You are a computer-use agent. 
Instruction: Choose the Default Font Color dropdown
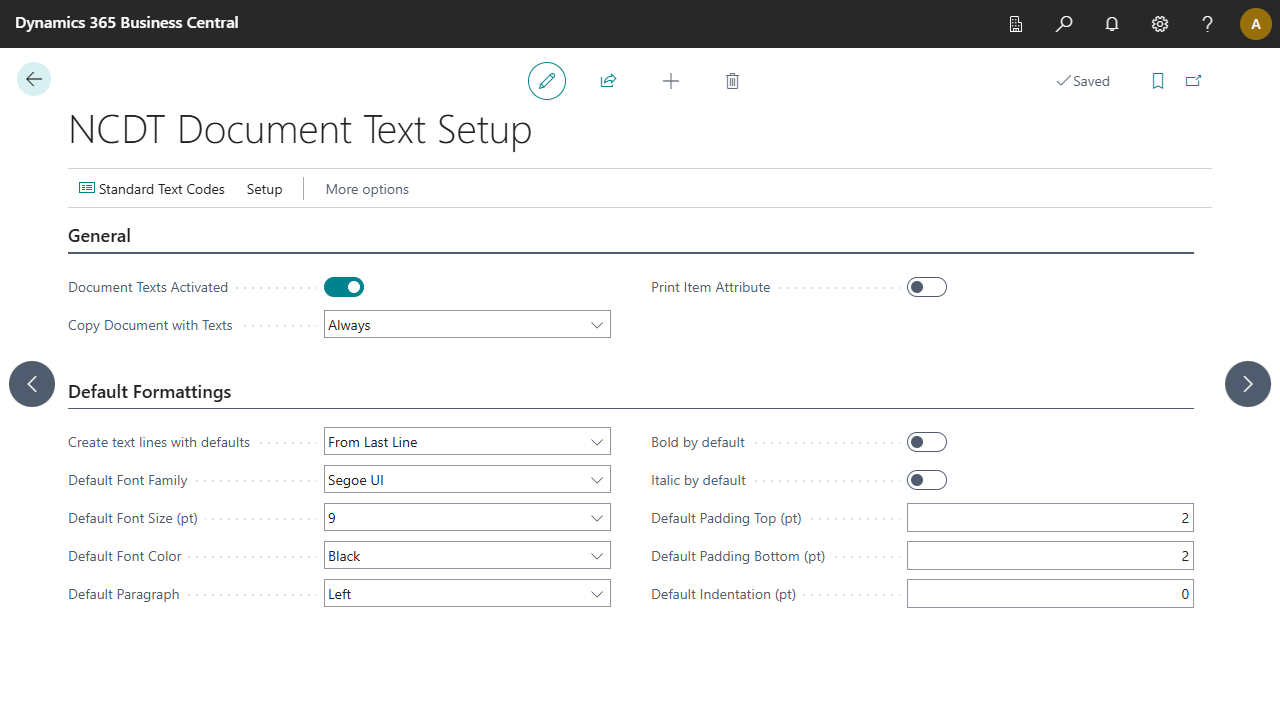pos(467,556)
